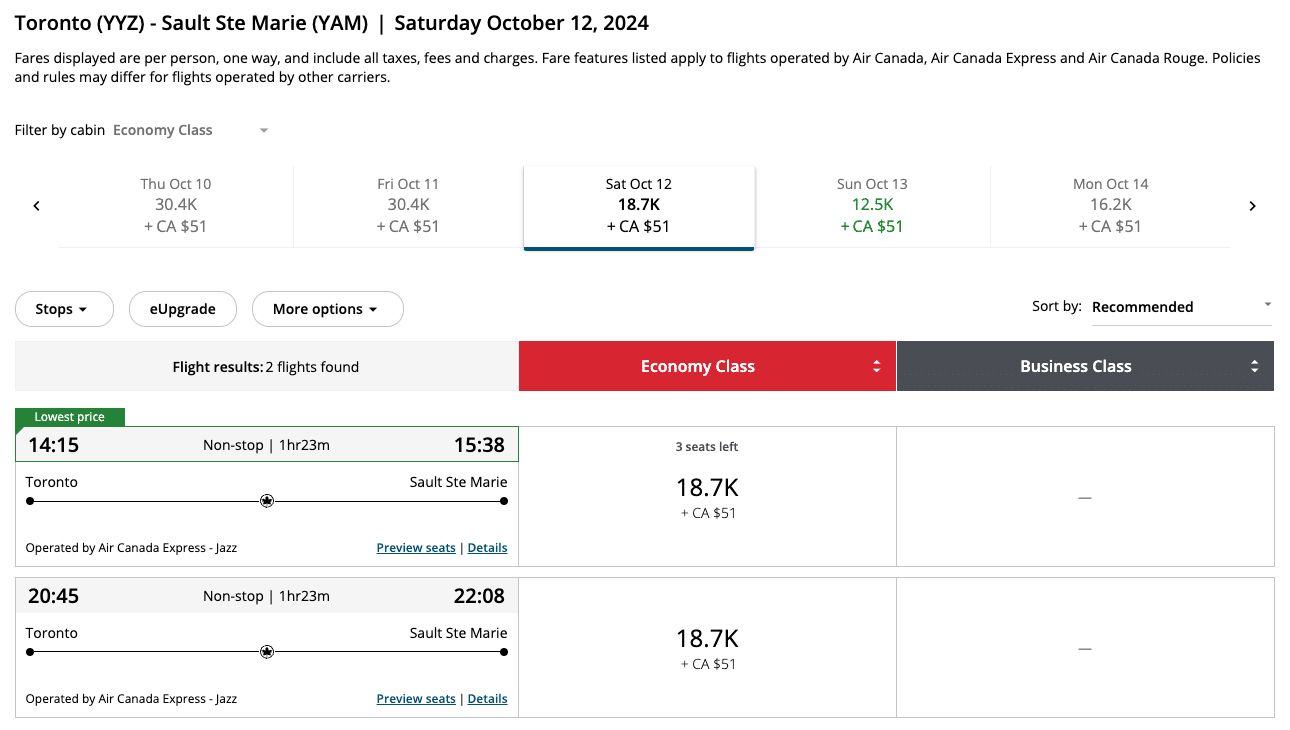1290x730 pixels.
Task: Open Details for the 14:15 flight
Action: point(487,548)
